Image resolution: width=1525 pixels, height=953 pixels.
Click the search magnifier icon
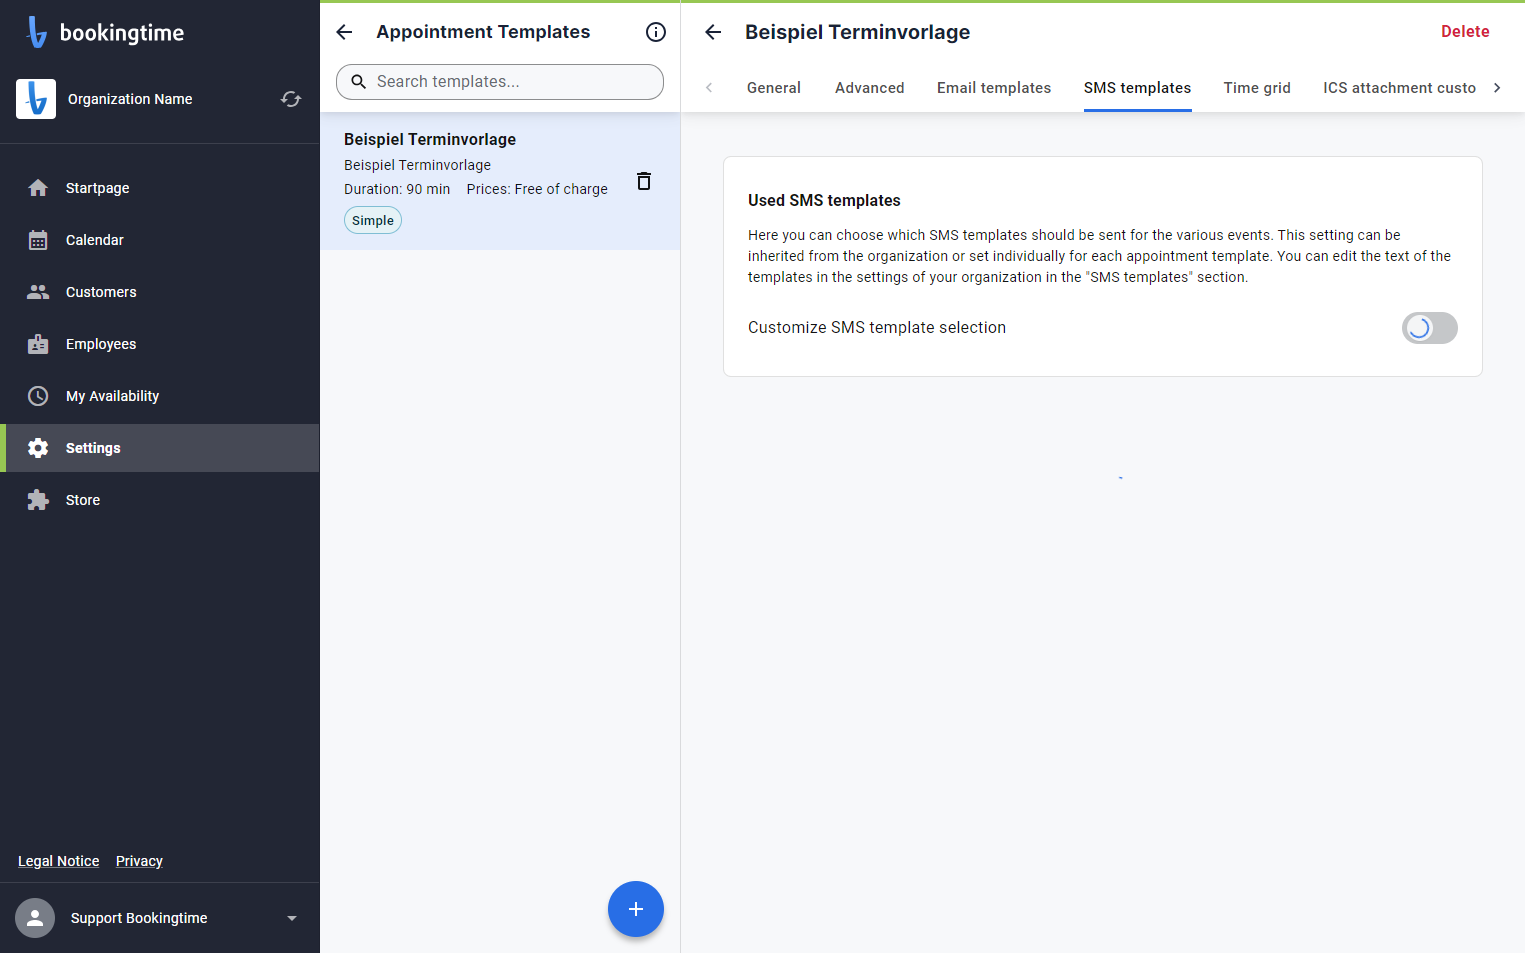click(x=358, y=82)
